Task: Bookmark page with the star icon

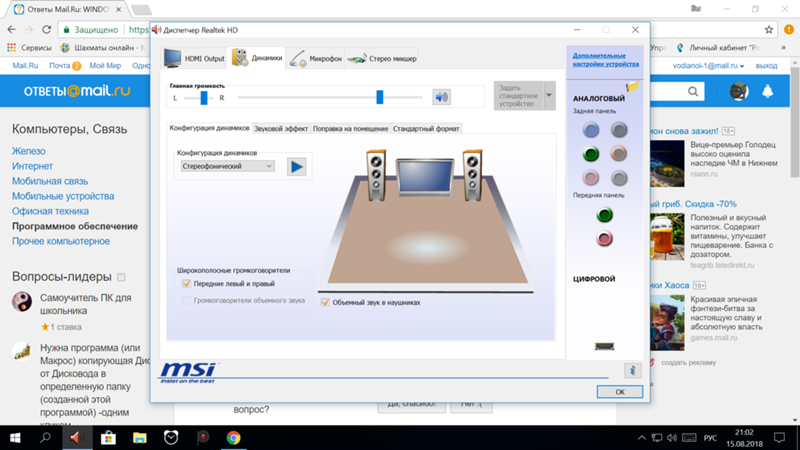Action: pyautogui.click(x=769, y=30)
